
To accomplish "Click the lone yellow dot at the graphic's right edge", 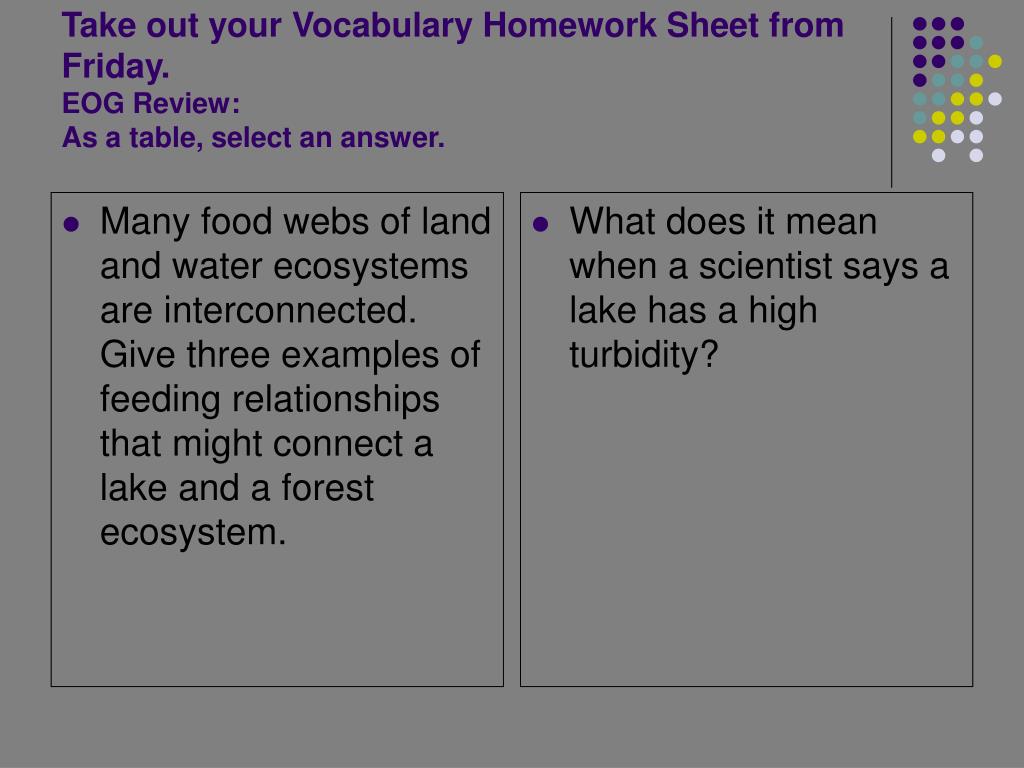I will pyautogui.click(x=995, y=61).
